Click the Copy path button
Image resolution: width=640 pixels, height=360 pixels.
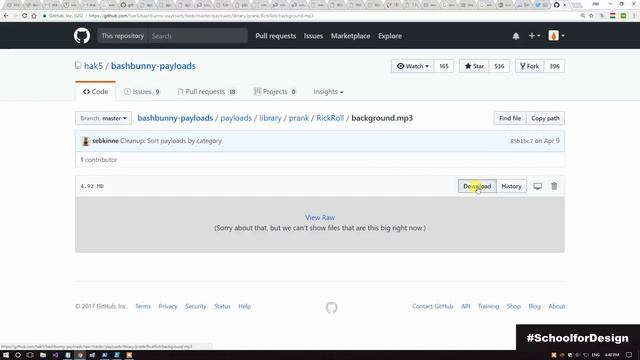click(x=545, y=118)
